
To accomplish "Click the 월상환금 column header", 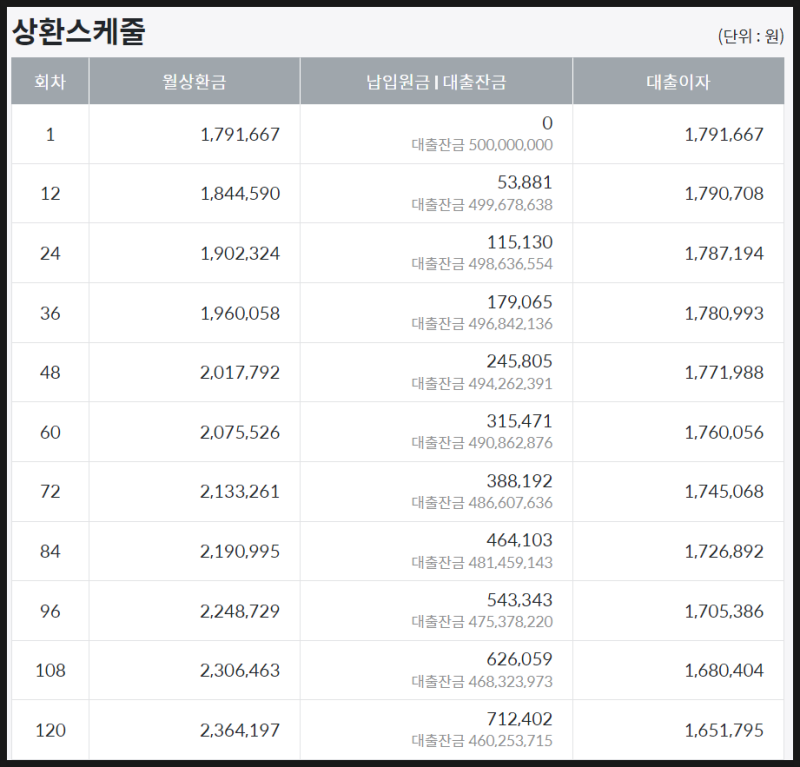I will pos(194,82).
